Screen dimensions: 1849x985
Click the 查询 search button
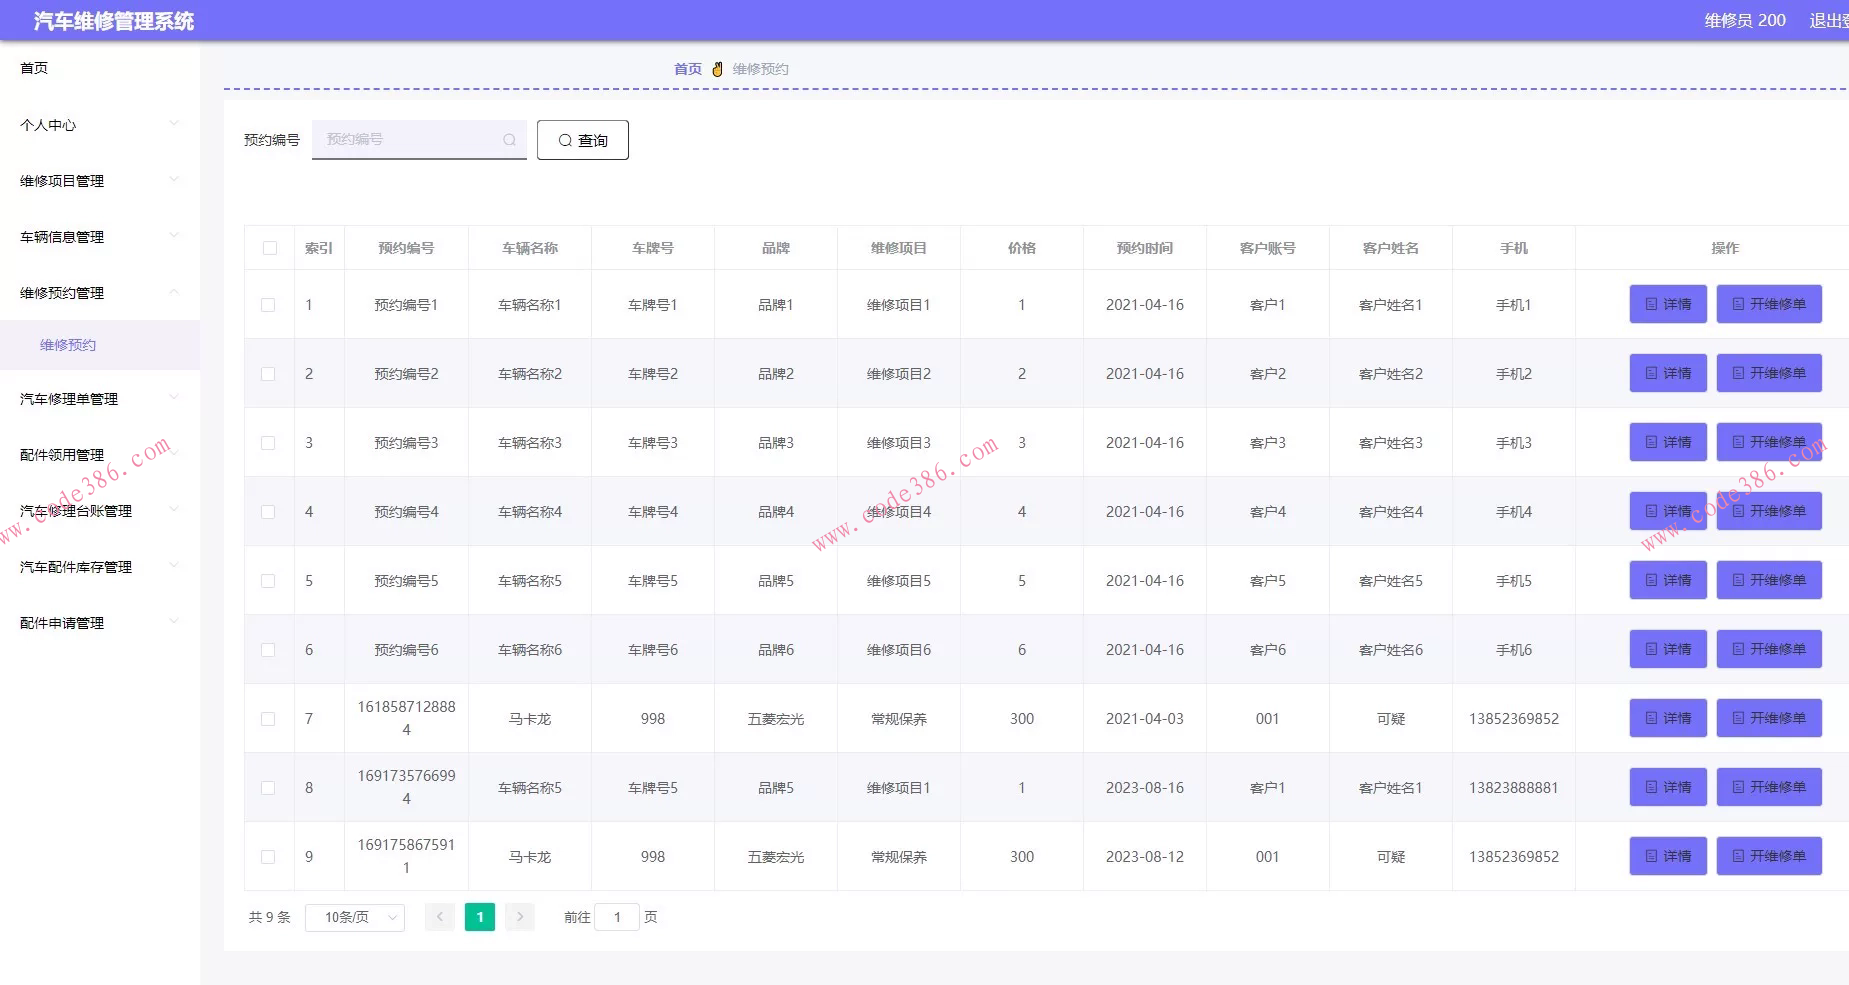(x=582, y=140)
